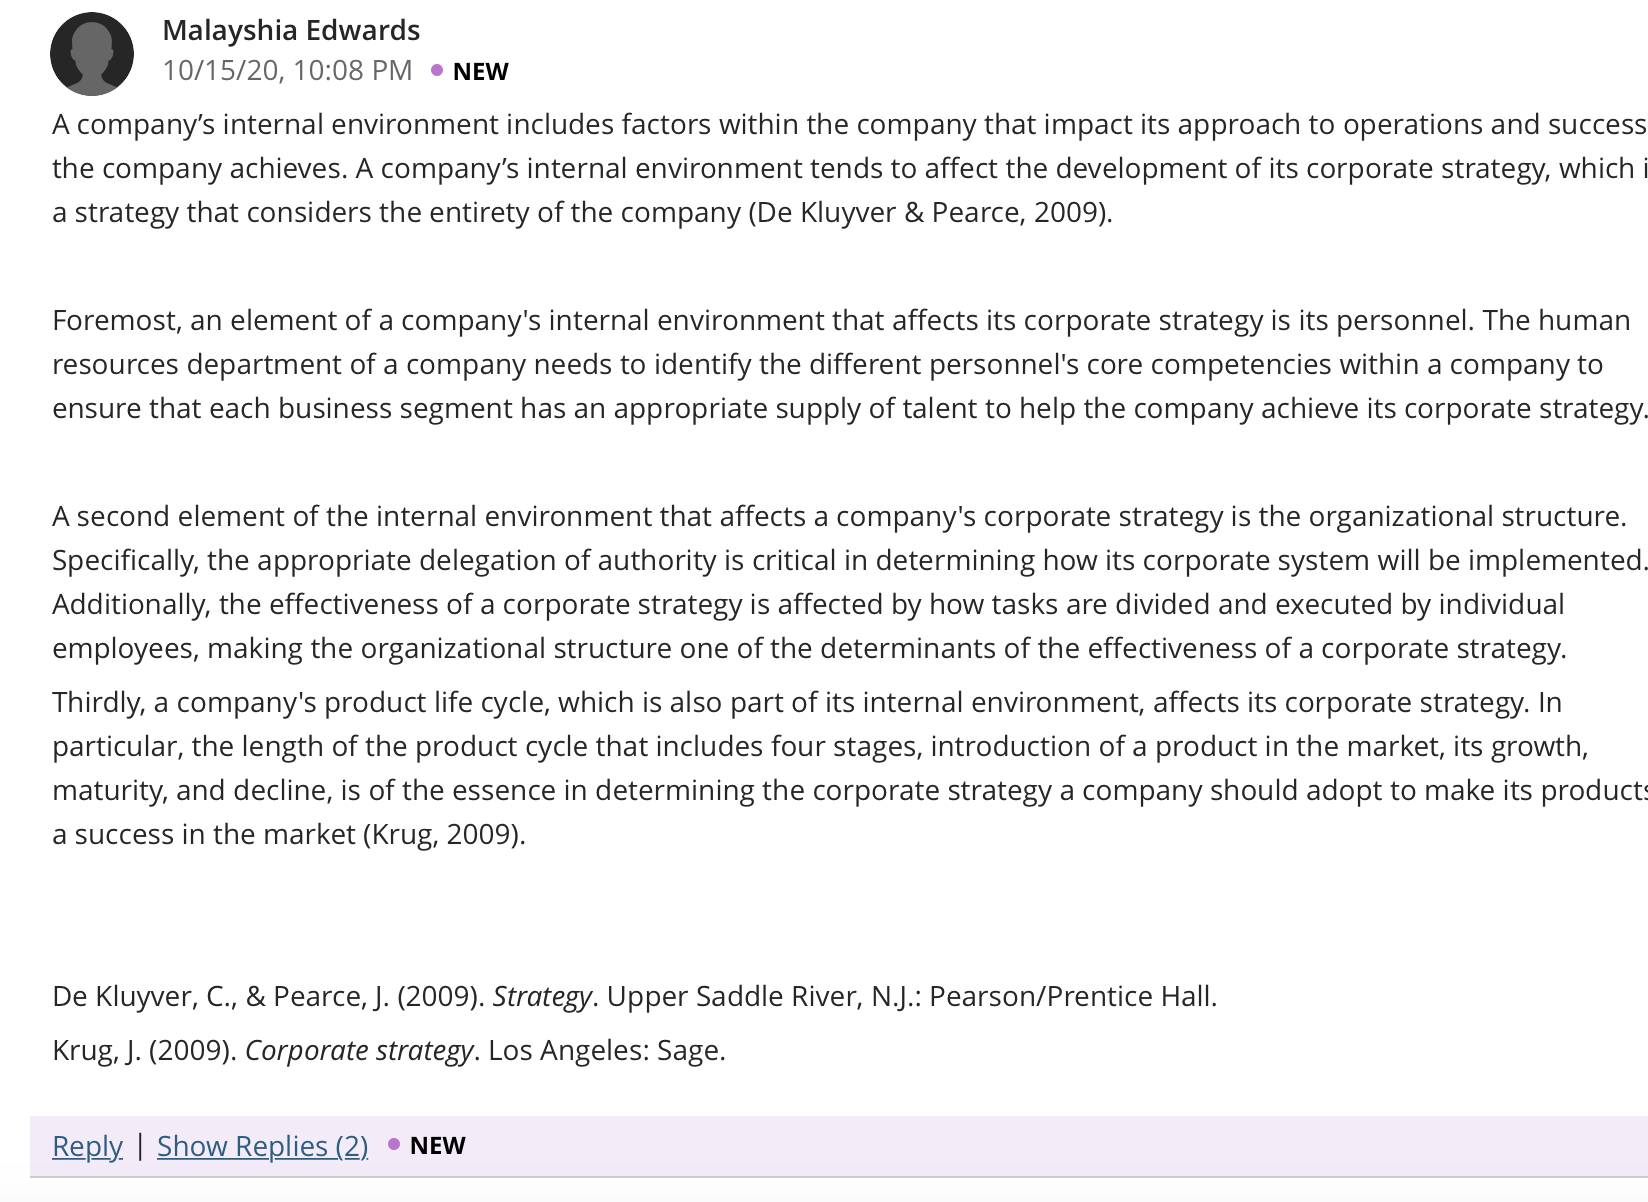Click the empty area of the lavender reply bar

[x=1050, y=1146]
